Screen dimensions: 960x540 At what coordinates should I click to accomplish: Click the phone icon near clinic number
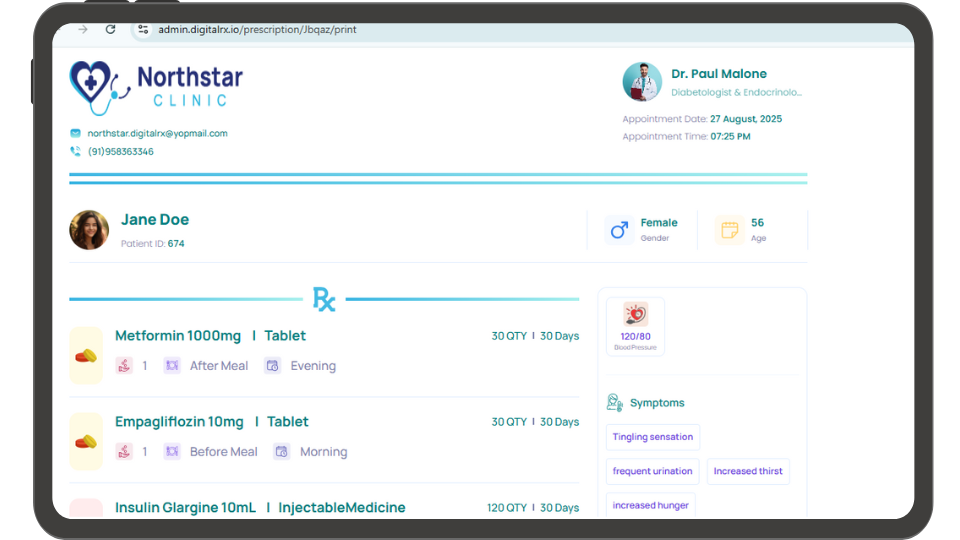[x=75, y=152]
